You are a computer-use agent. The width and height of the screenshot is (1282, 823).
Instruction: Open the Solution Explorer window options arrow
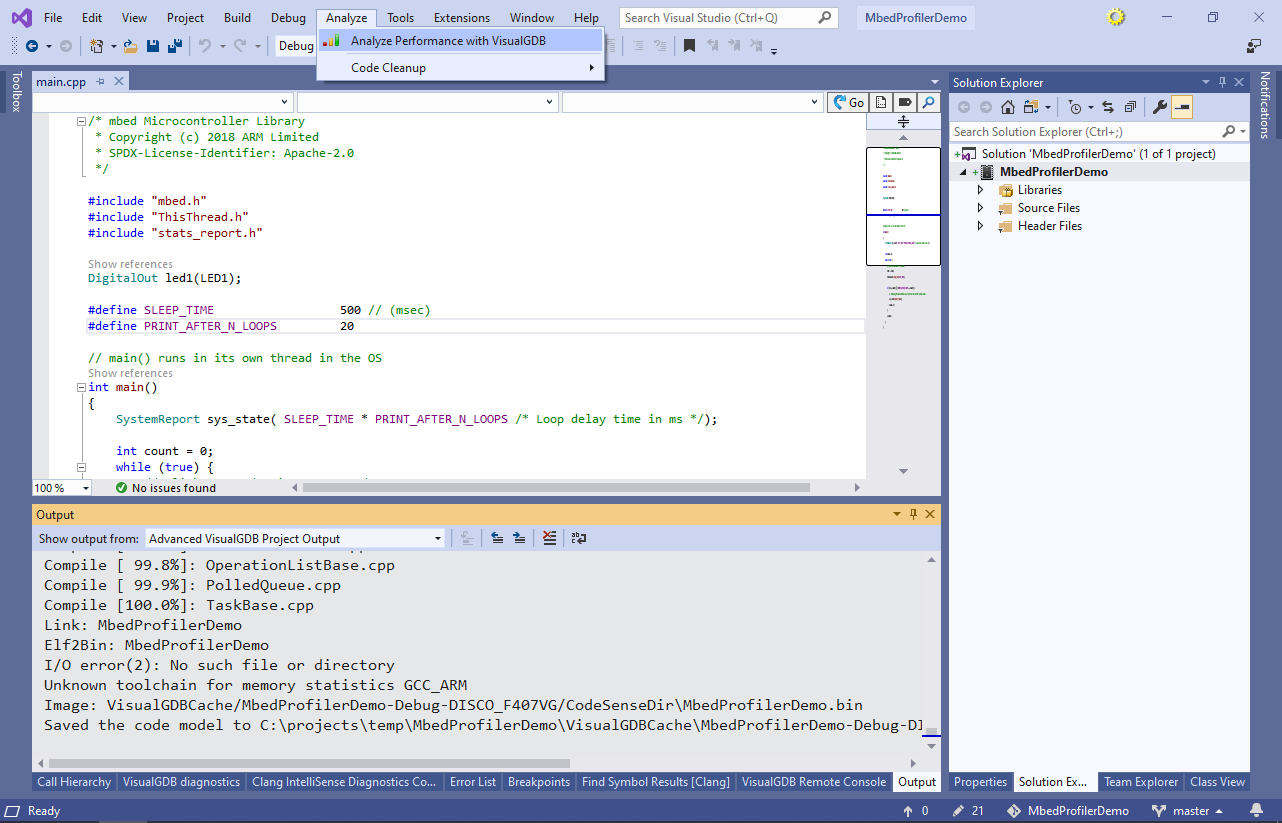tap(1205, 82)
